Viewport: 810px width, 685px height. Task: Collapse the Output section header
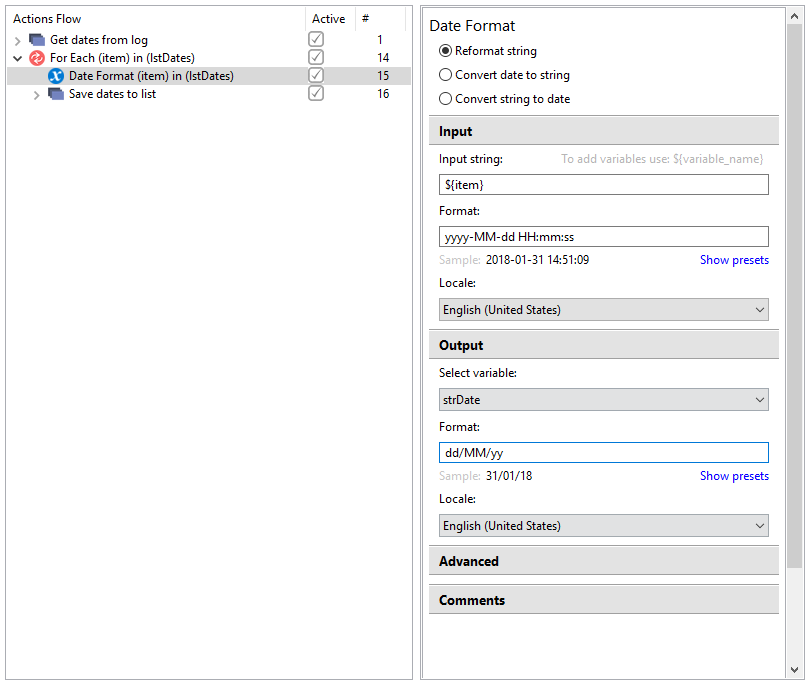click(603, 345)
